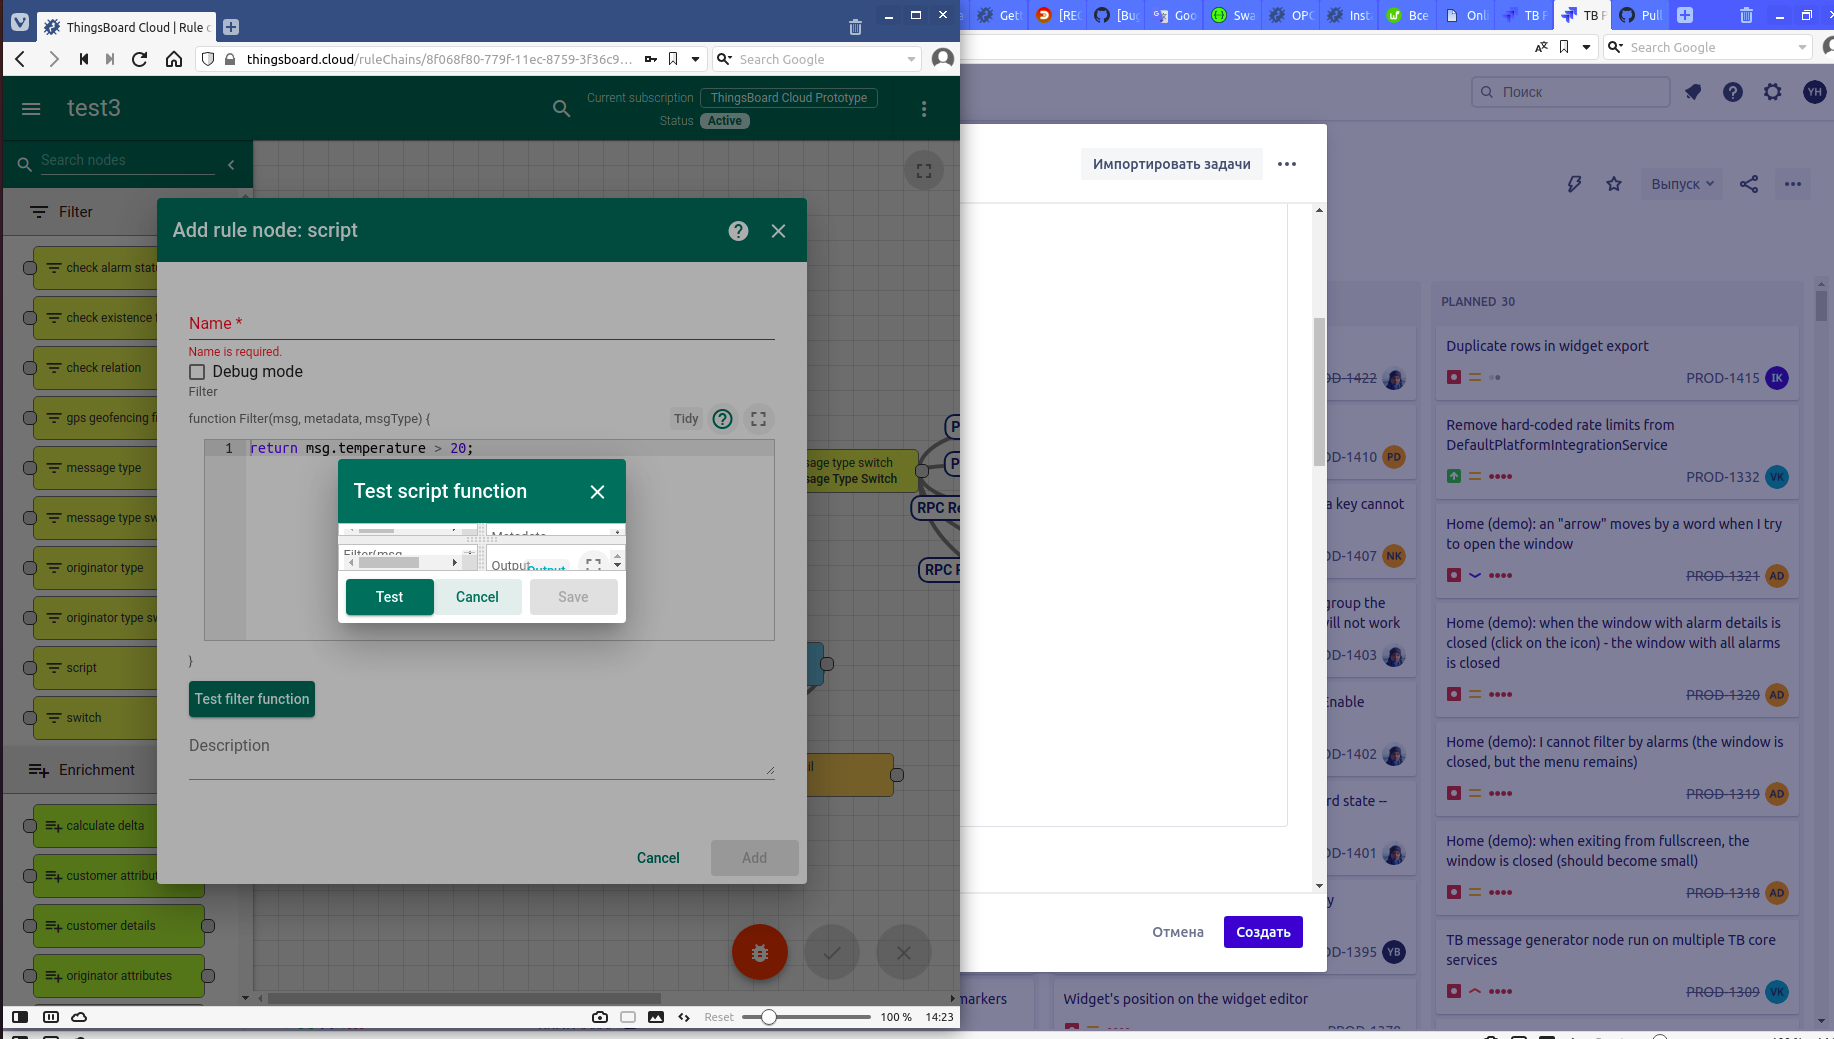The image size is (1834, 1039).
Task: Switch to the ThingsBoard Cloud browser tab
Action: pyautogui.click(x=126, y=27)
